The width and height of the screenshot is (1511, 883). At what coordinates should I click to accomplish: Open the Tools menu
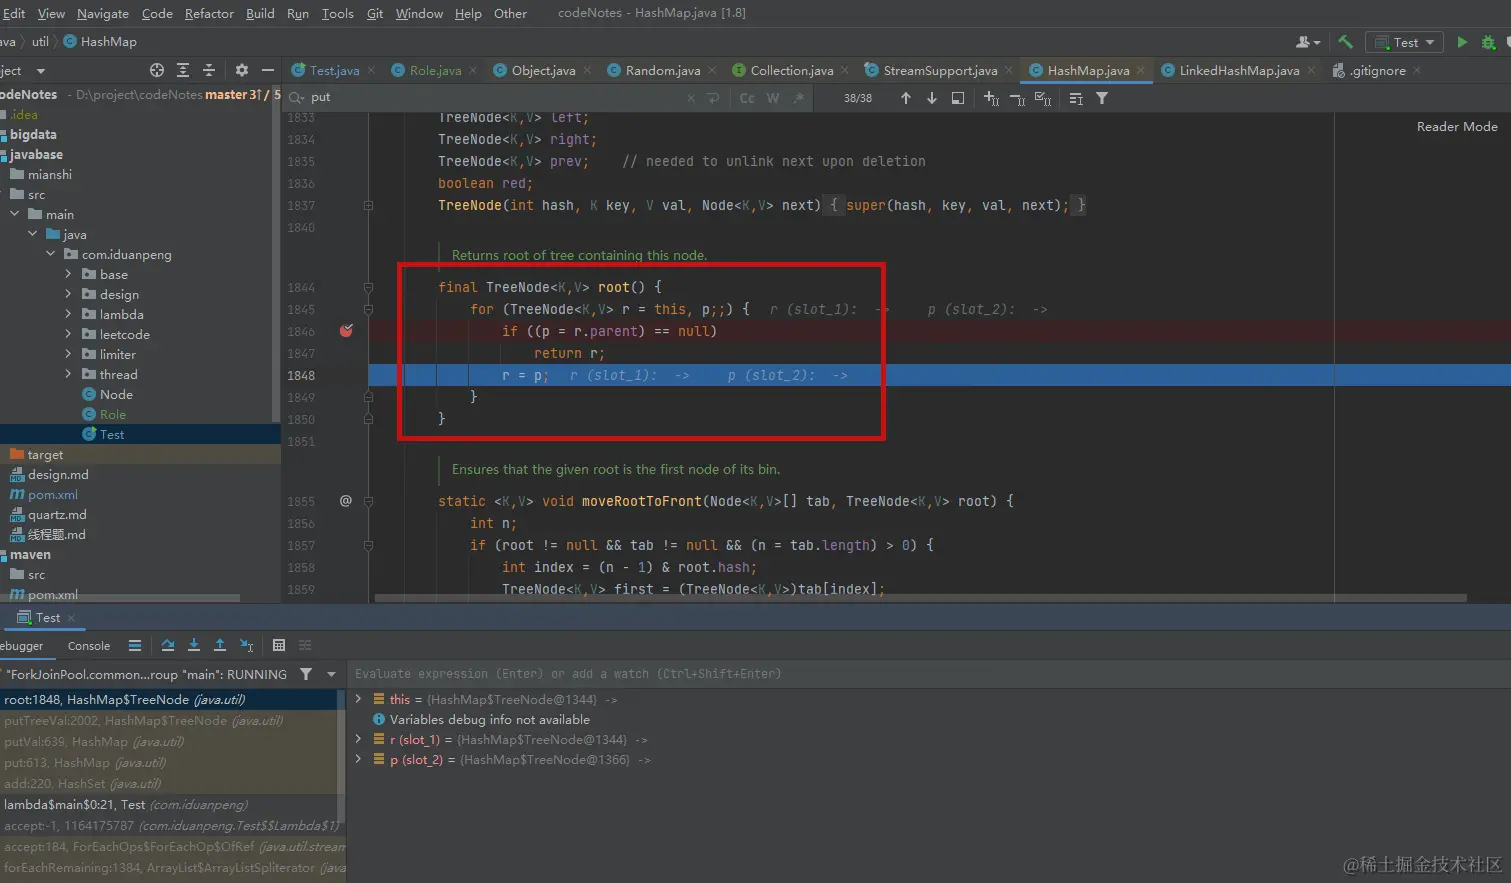337,13
